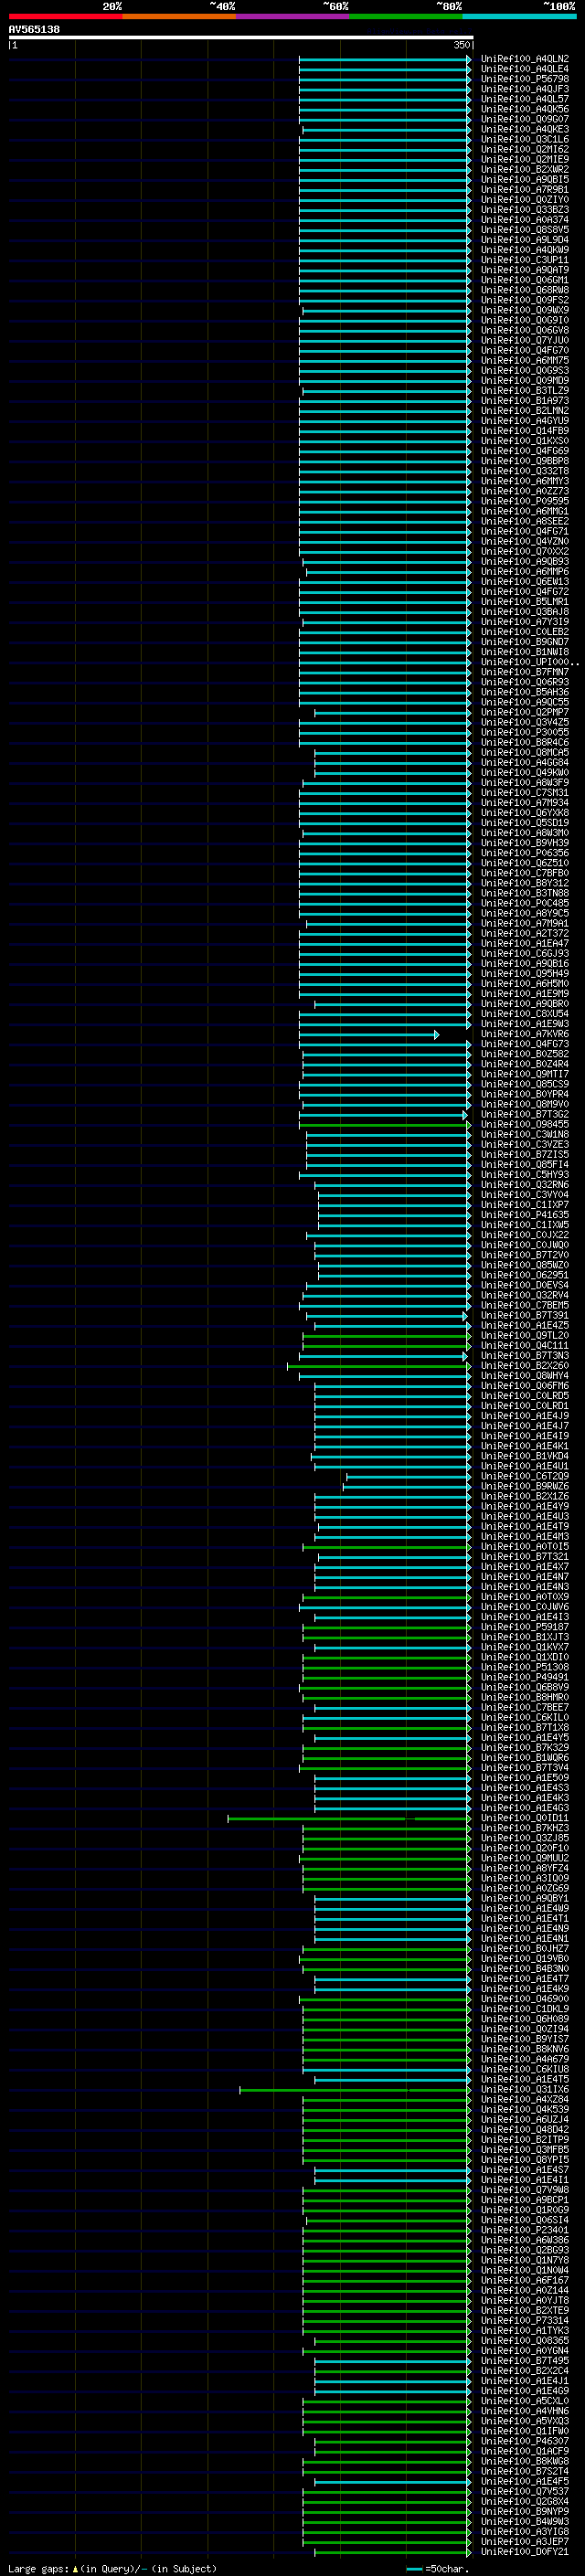Open hit UniRef100_A4QJF3
The image size is (585, 2576).
(524, 89)
